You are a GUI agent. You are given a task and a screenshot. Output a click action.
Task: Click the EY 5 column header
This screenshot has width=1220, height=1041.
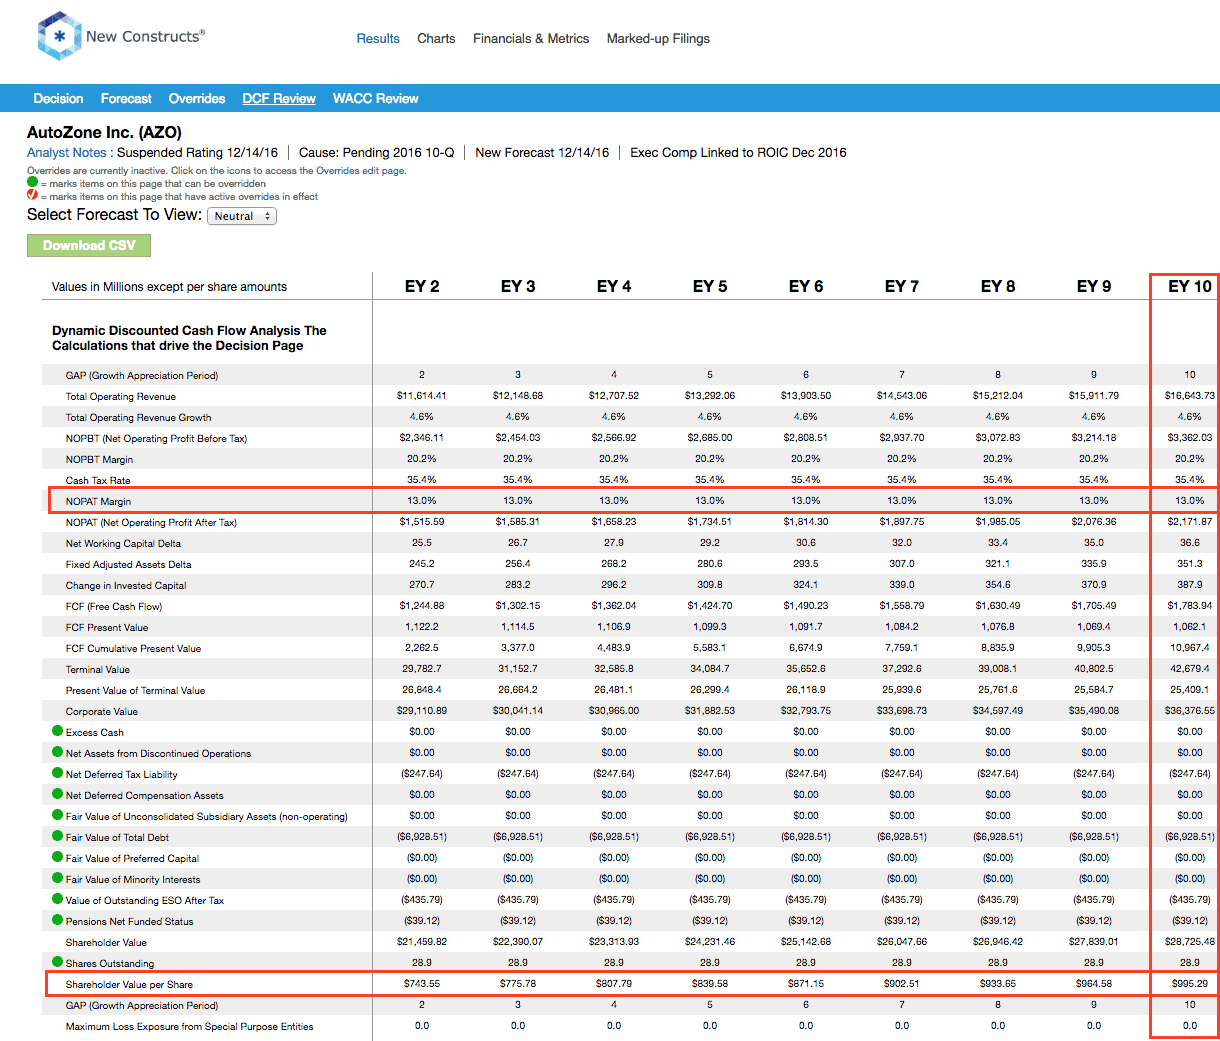pos(710,286)
